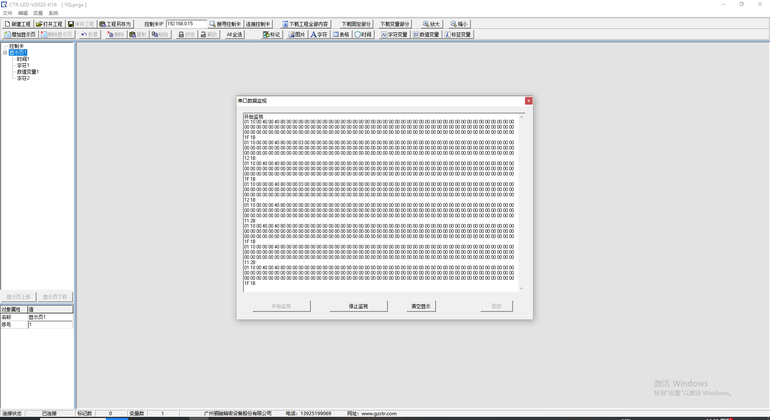The height and width of the screenshot is (420, 770).
Task: Insert a 标记 marker element
Action: pyautogui.click(x=272, y=34)
